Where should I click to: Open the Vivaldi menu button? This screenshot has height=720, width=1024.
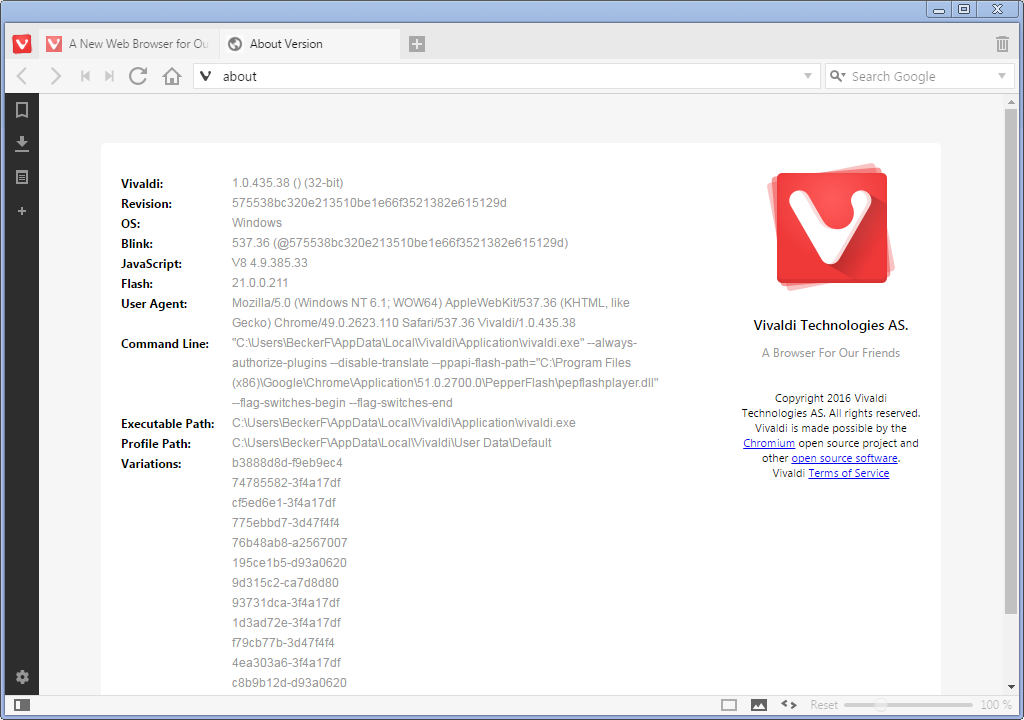point(21,43)
